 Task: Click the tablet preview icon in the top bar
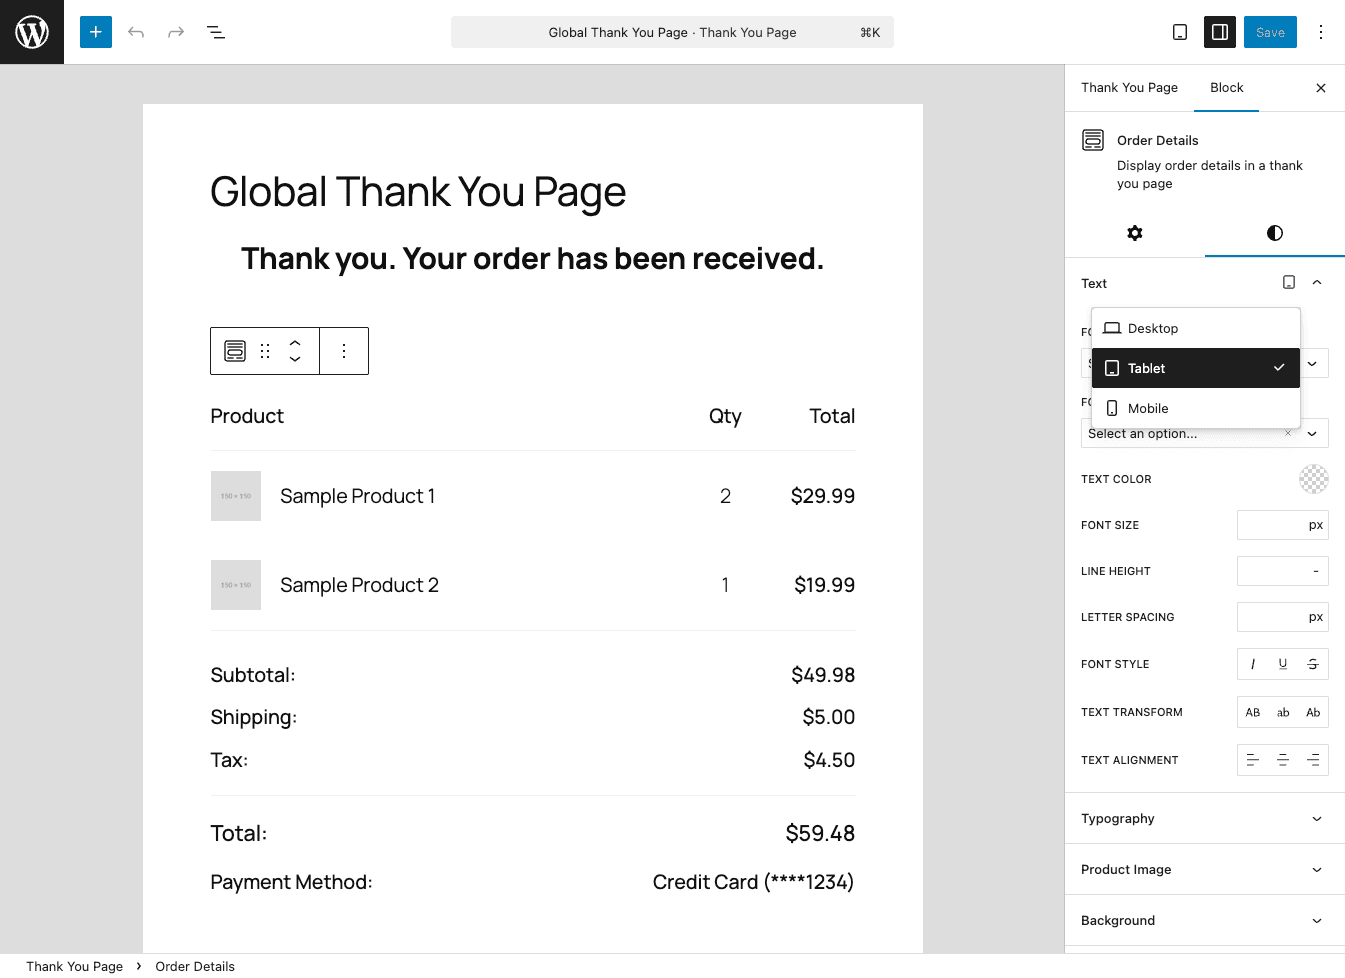[x=1180, y=32]
